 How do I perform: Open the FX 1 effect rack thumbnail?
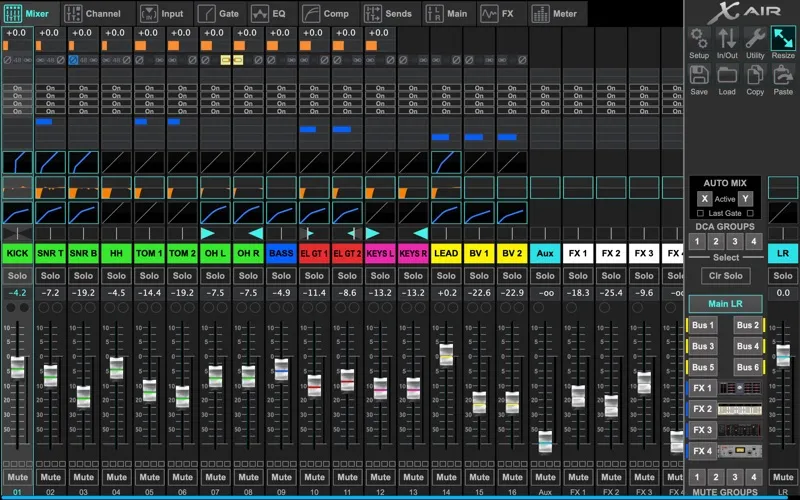(x=740, y=388)
